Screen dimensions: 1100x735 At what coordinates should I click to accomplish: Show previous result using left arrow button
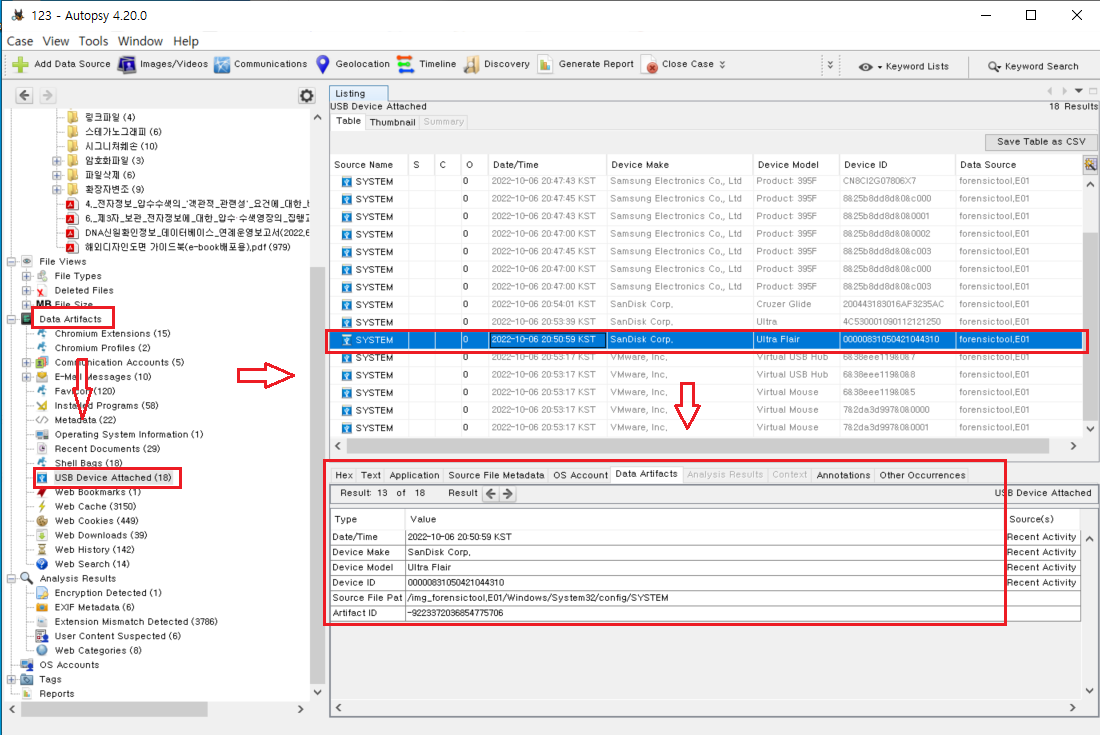pyautogui.click(x=491, y=494)
